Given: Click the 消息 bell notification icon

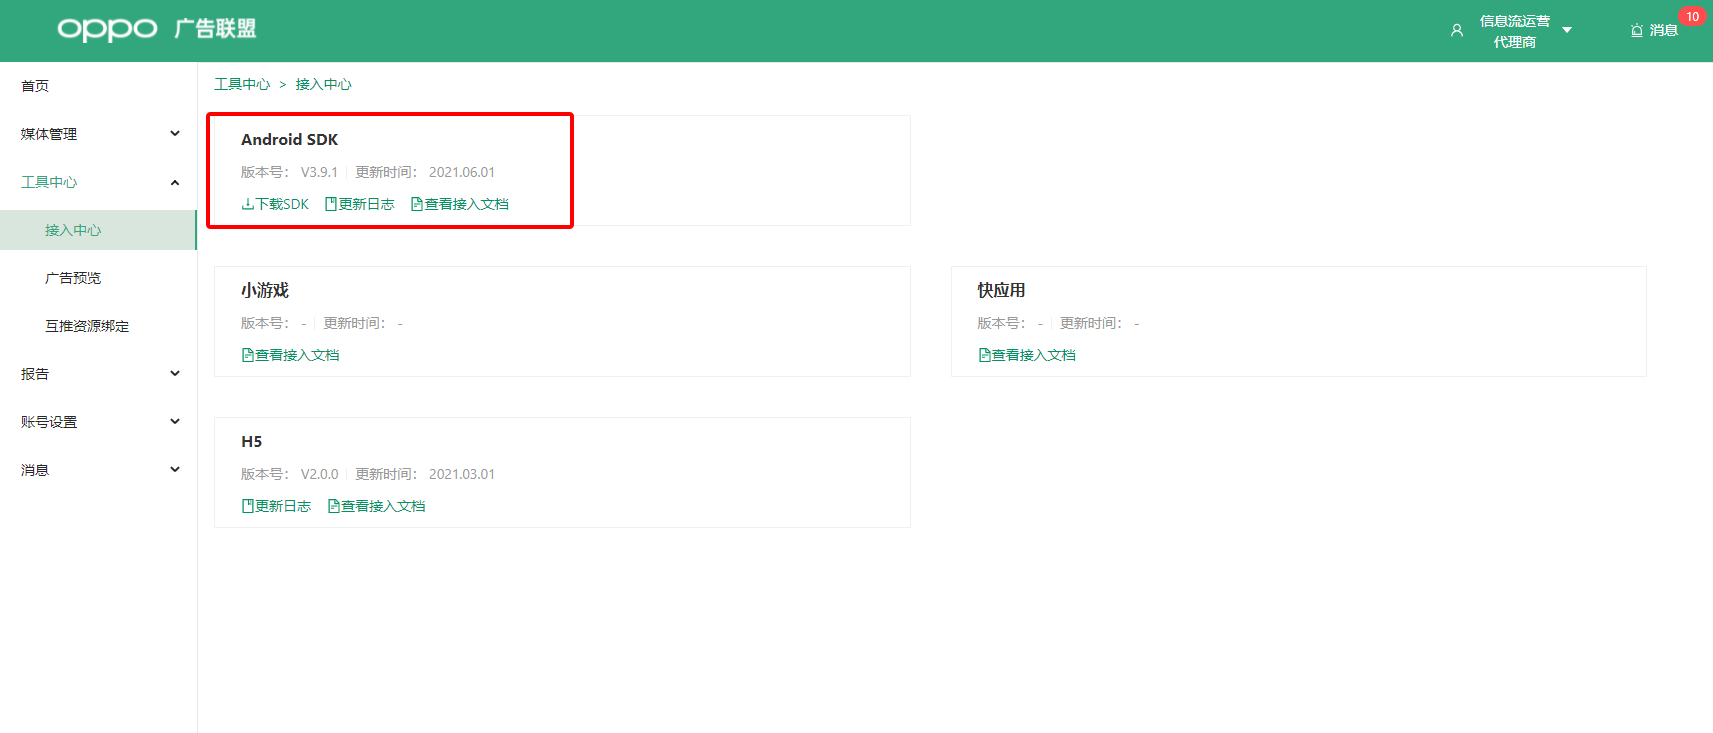Looking at the screenshot, I should [x=1637, y=31].
